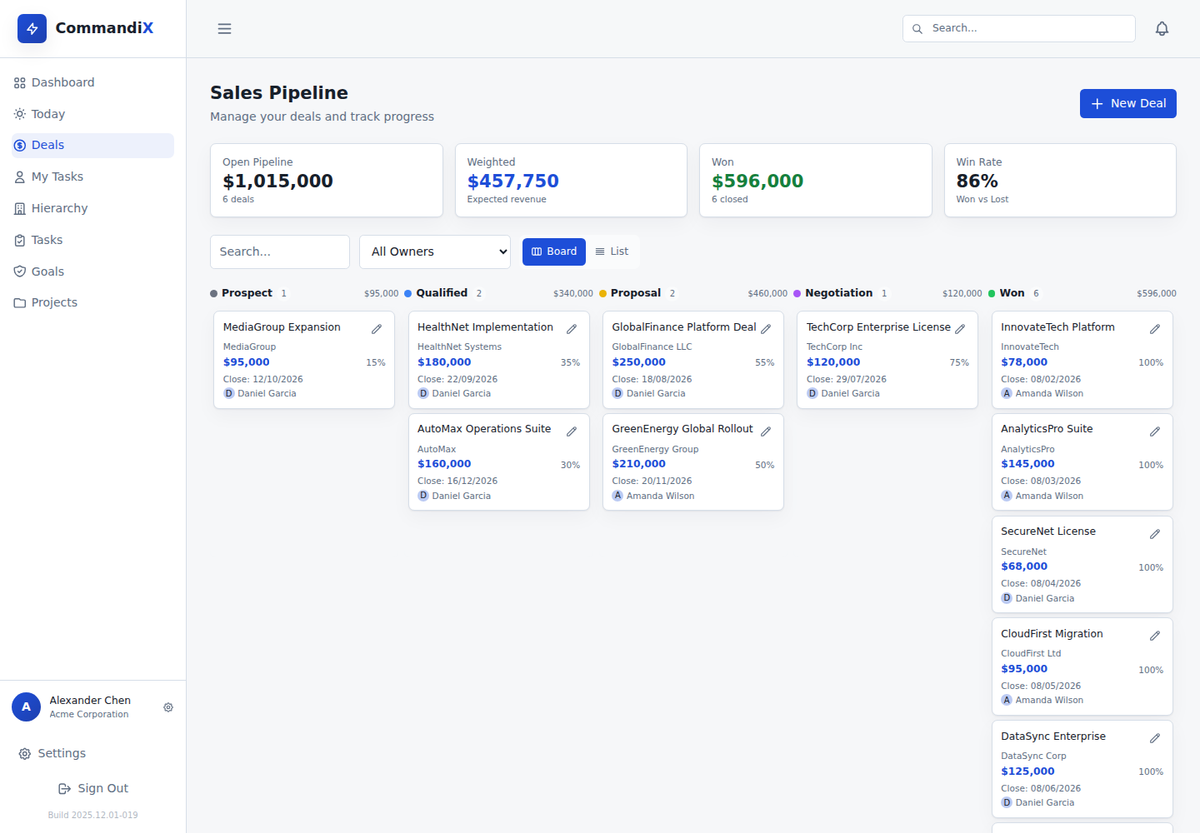Open My Tasks in the sidebar
The height and width of the screenshot is (833, 1200).
93,177
